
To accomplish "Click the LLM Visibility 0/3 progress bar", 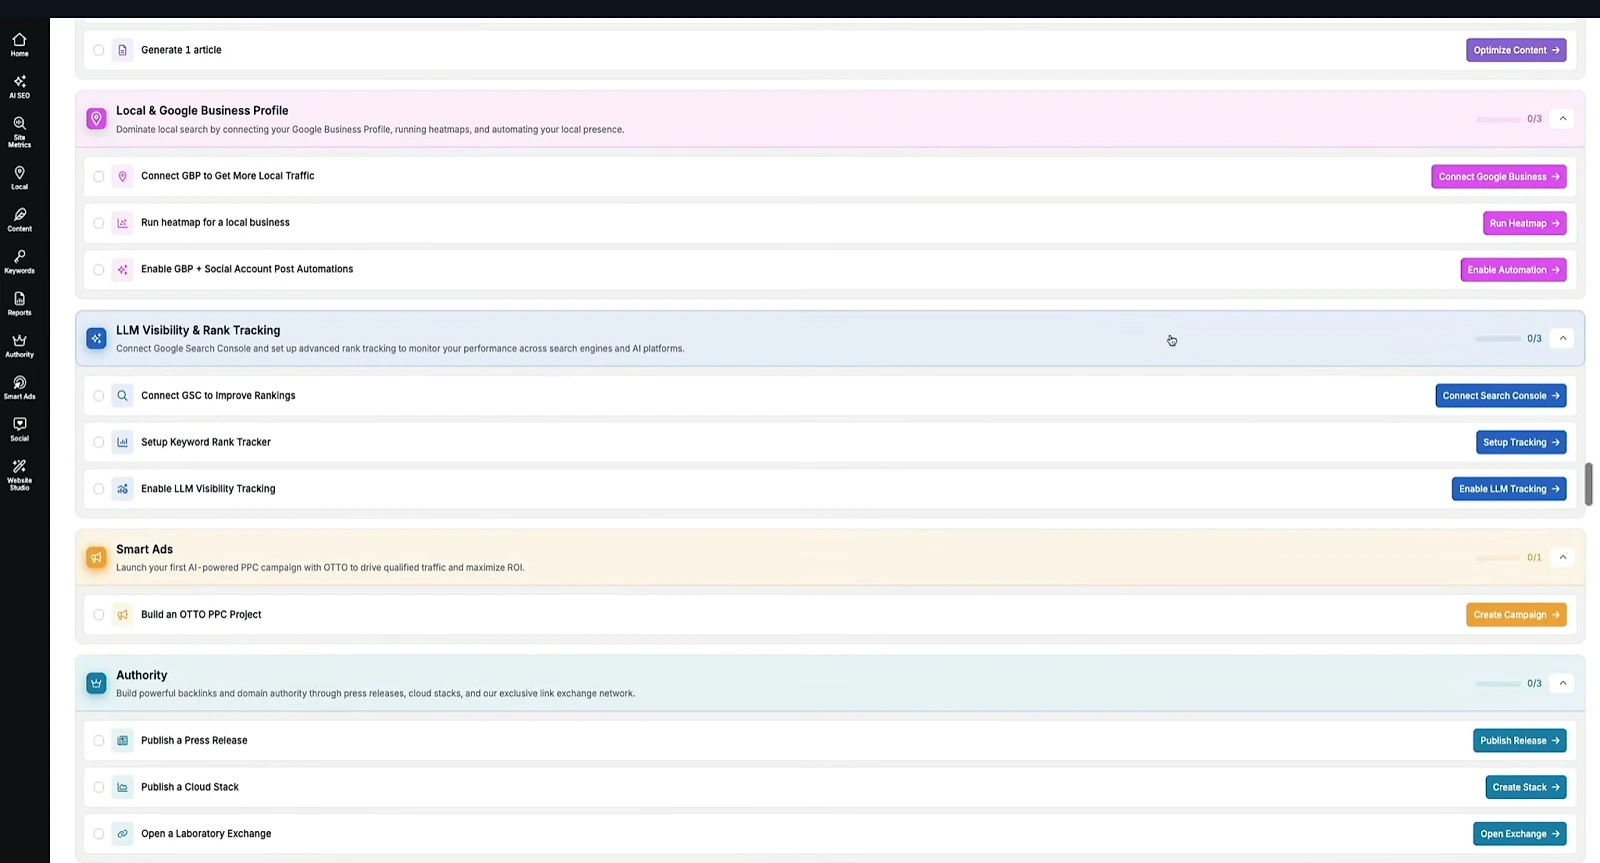I will tap(1498, 339).
